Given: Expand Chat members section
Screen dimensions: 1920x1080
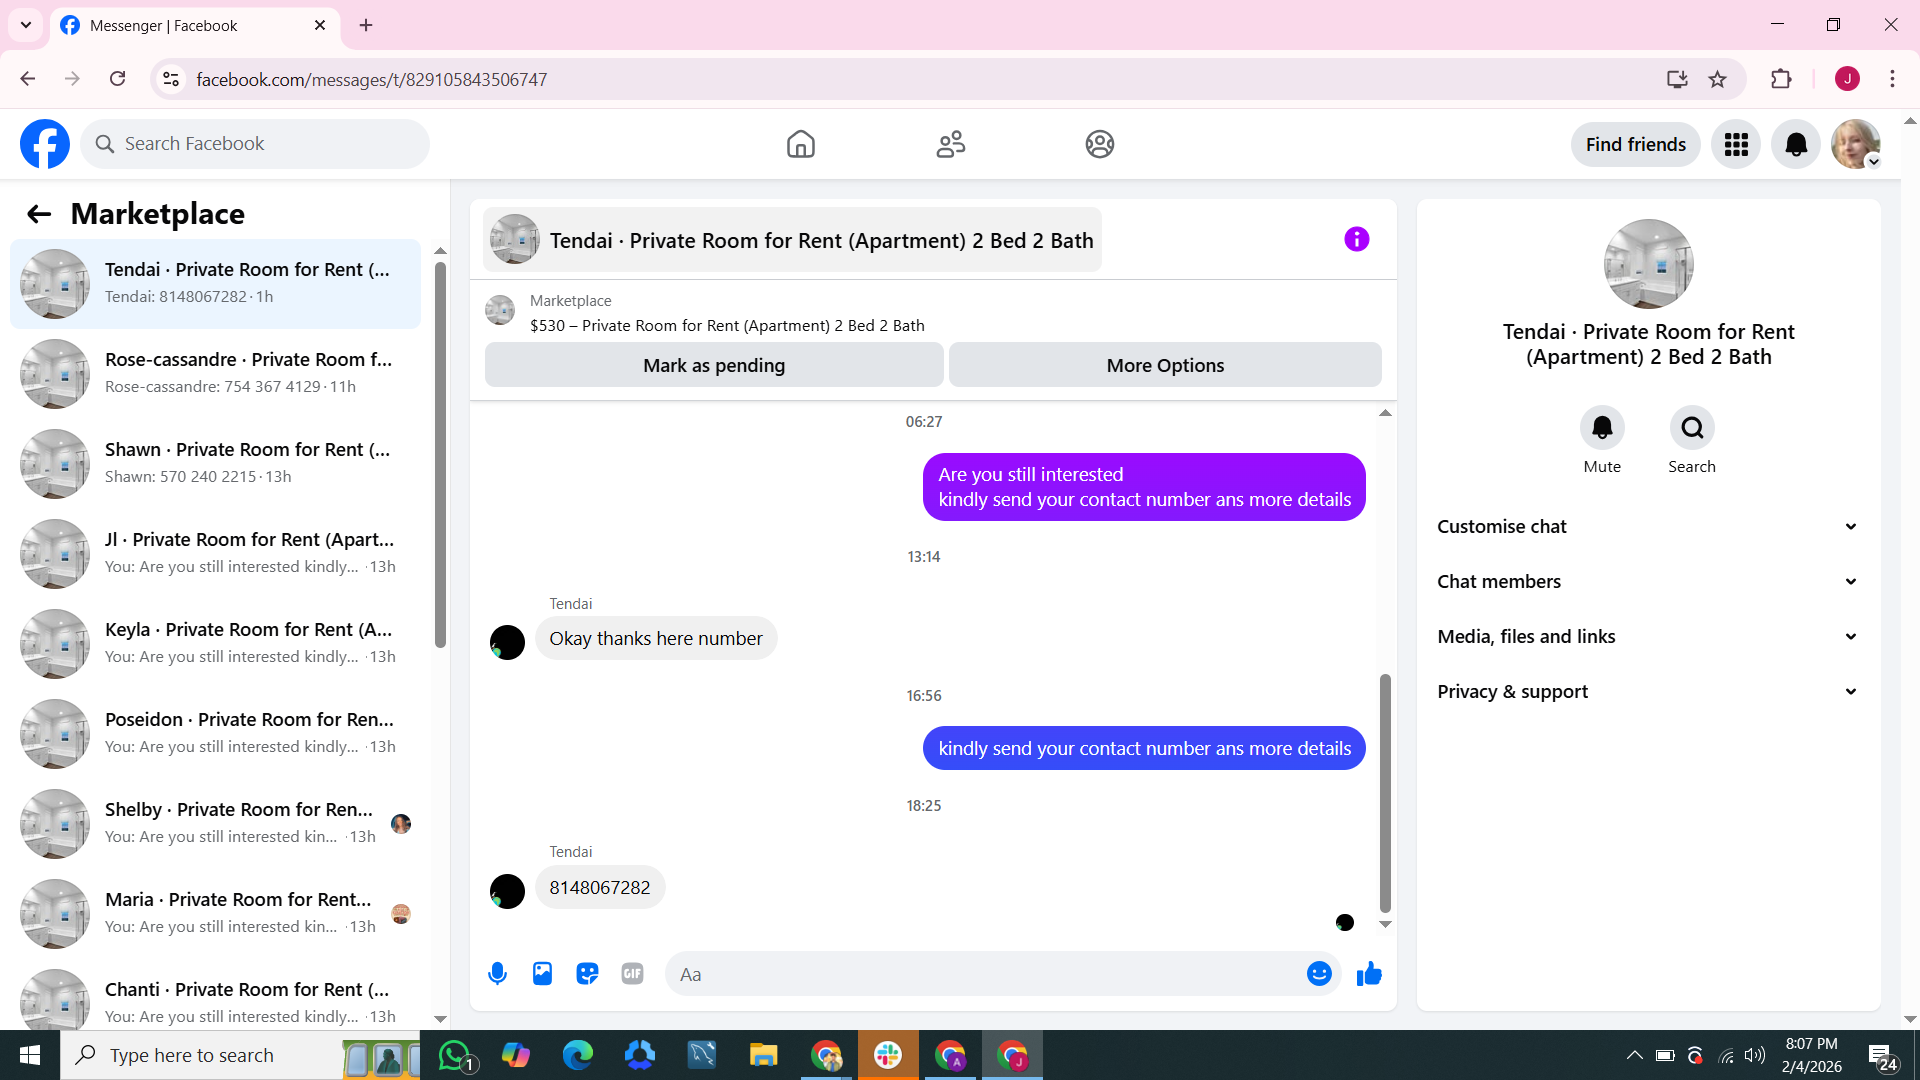Looking at the screenshot, I should pos(1648,582).
